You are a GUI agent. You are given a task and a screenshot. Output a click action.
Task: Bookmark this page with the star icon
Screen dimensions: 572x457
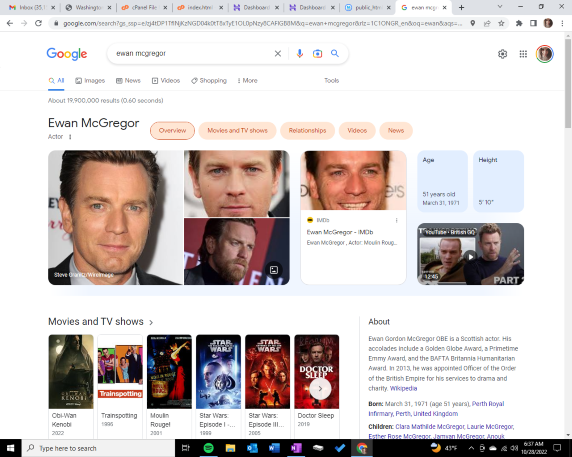501,23
